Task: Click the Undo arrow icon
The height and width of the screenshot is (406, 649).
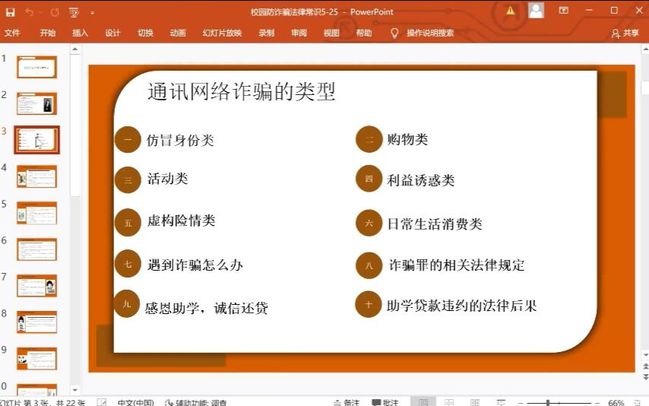Action: tap(29, 11)
